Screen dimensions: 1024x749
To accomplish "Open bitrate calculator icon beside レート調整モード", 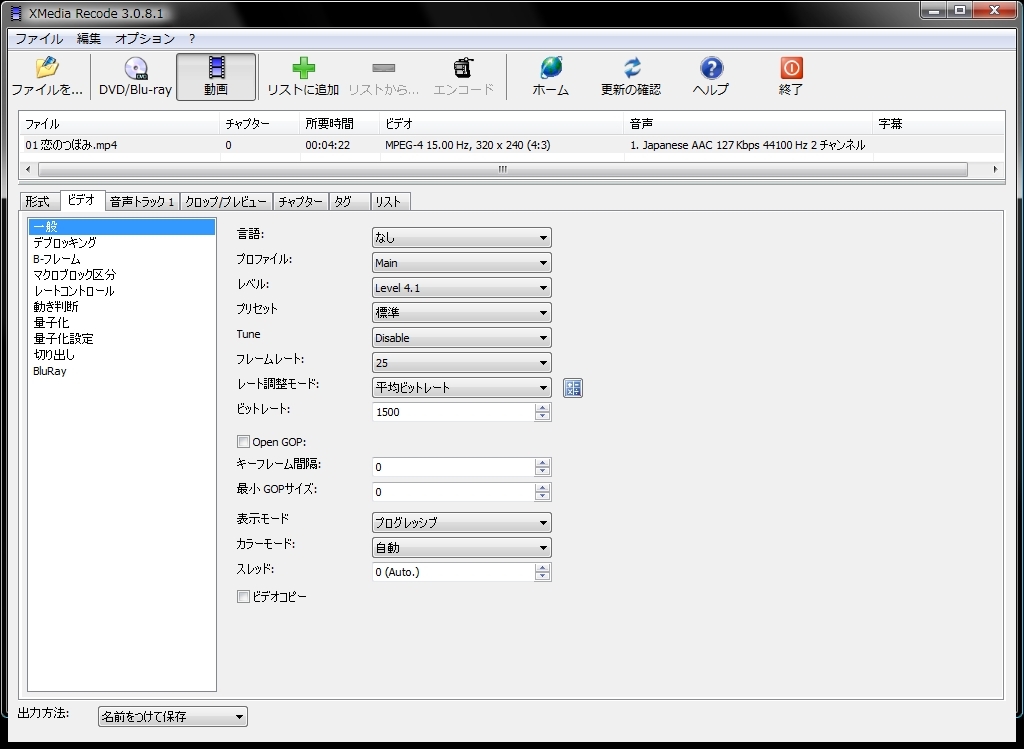I will coord(572,388).
